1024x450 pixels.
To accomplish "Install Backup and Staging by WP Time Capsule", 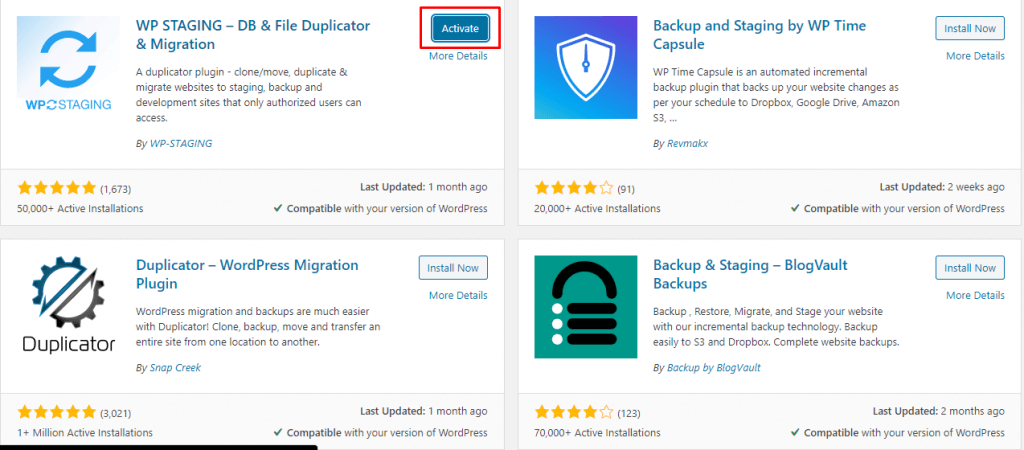I will tap(970, 28).
